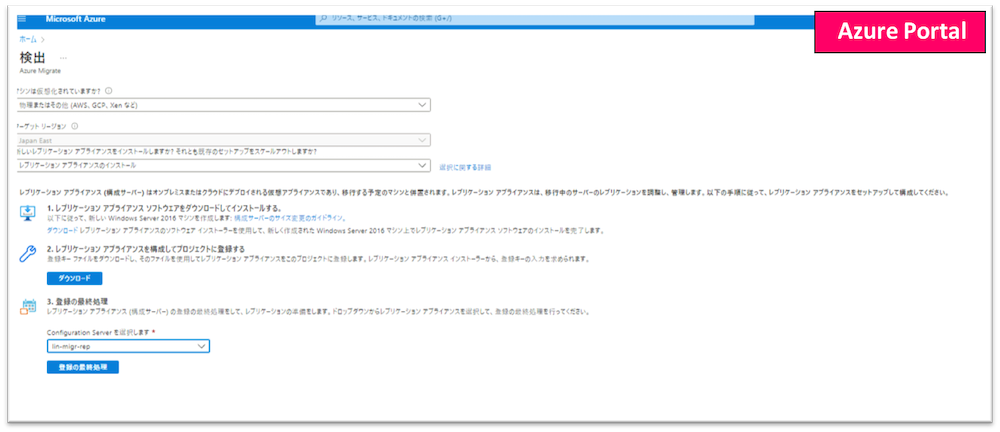Click the search magnifier icon in the top bar

(x=323, y=19)
